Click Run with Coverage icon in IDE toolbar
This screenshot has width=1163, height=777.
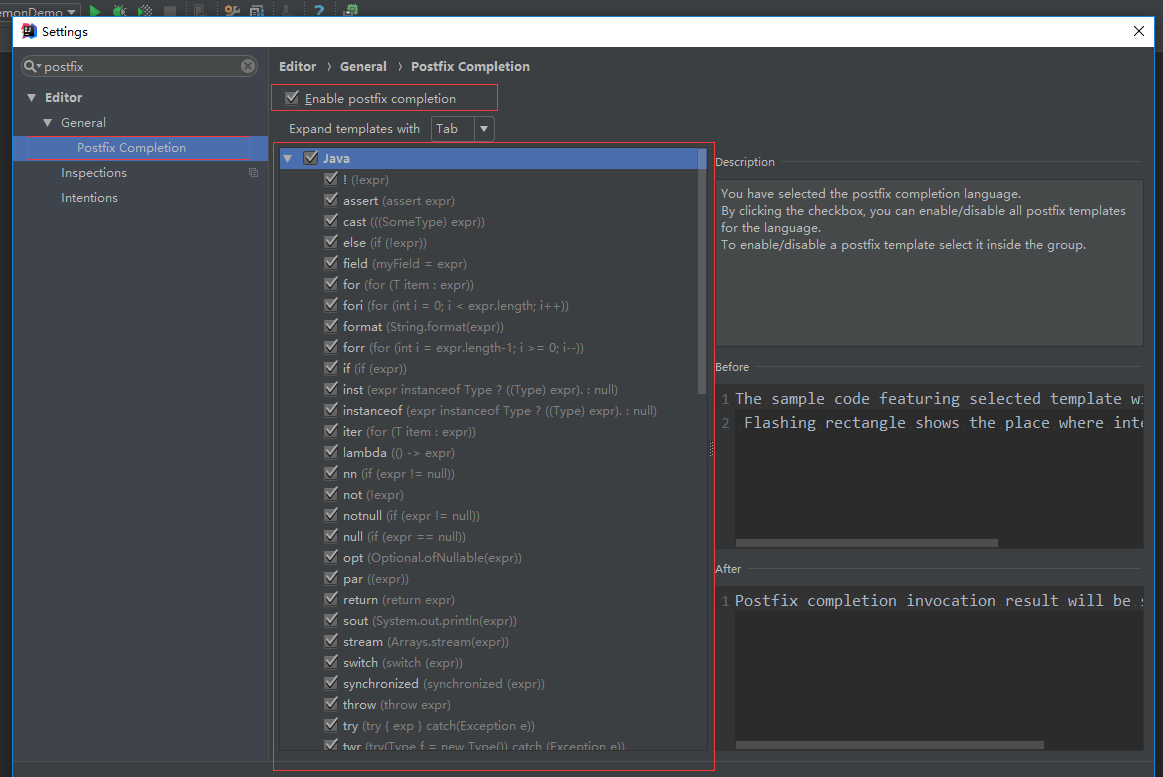pos(145,10)
